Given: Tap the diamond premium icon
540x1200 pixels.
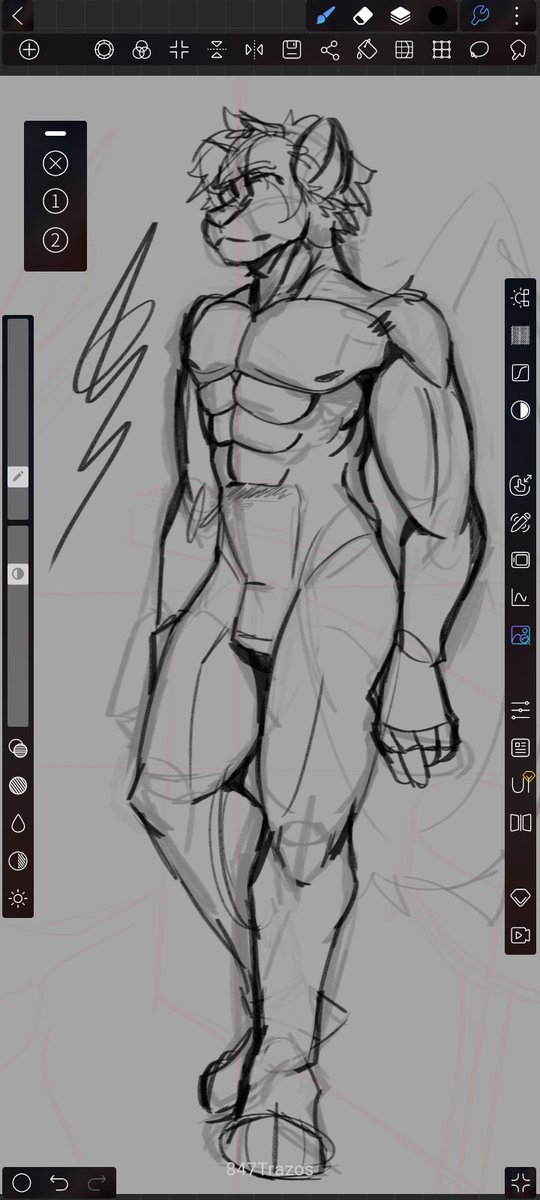Looking at the screenshot, I should pos(520,898).
